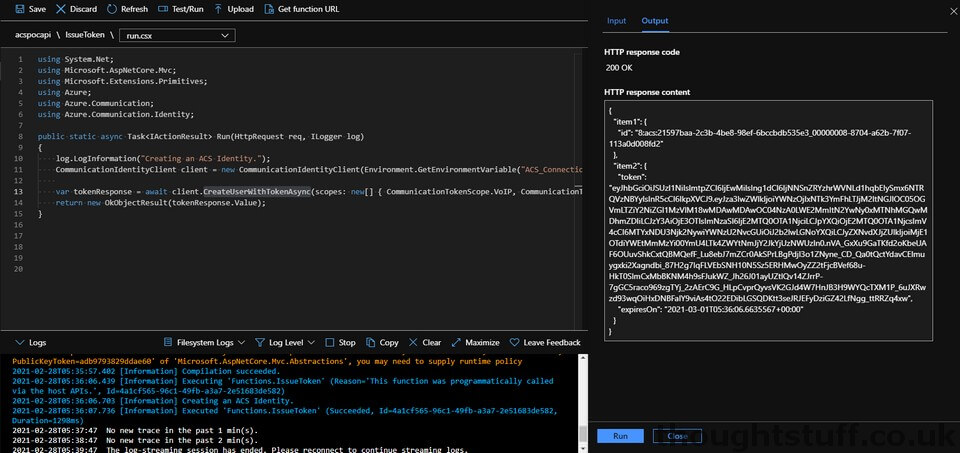Click the Run button
This screenshot has width=960, height=453.
[x=620, y=436]
